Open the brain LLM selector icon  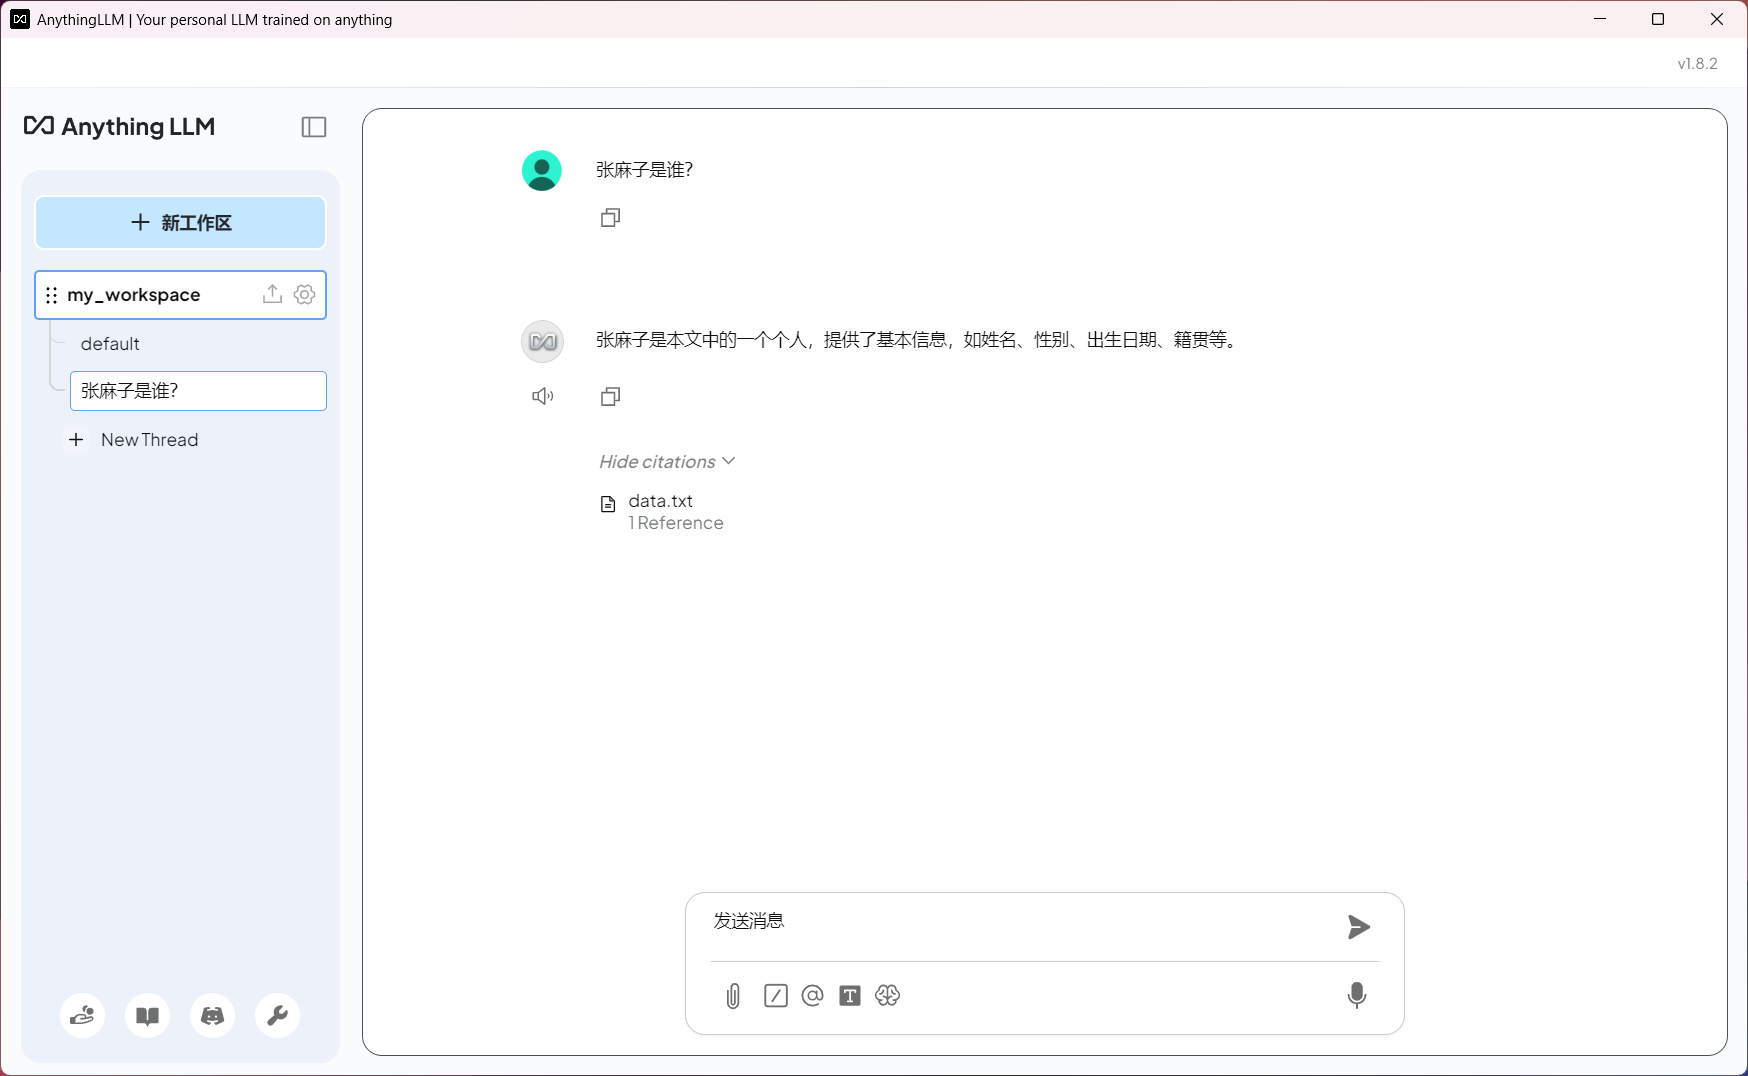coord(888,996)
